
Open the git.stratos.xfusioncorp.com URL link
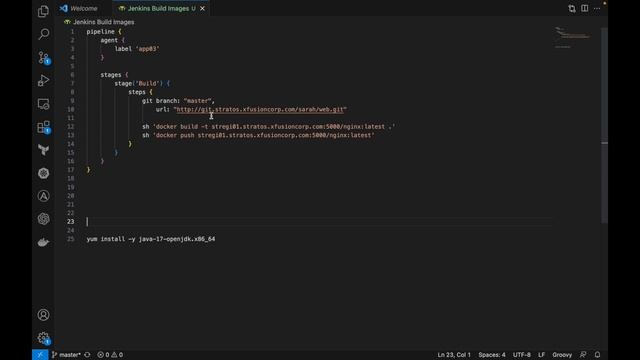[x=260, y=109]
